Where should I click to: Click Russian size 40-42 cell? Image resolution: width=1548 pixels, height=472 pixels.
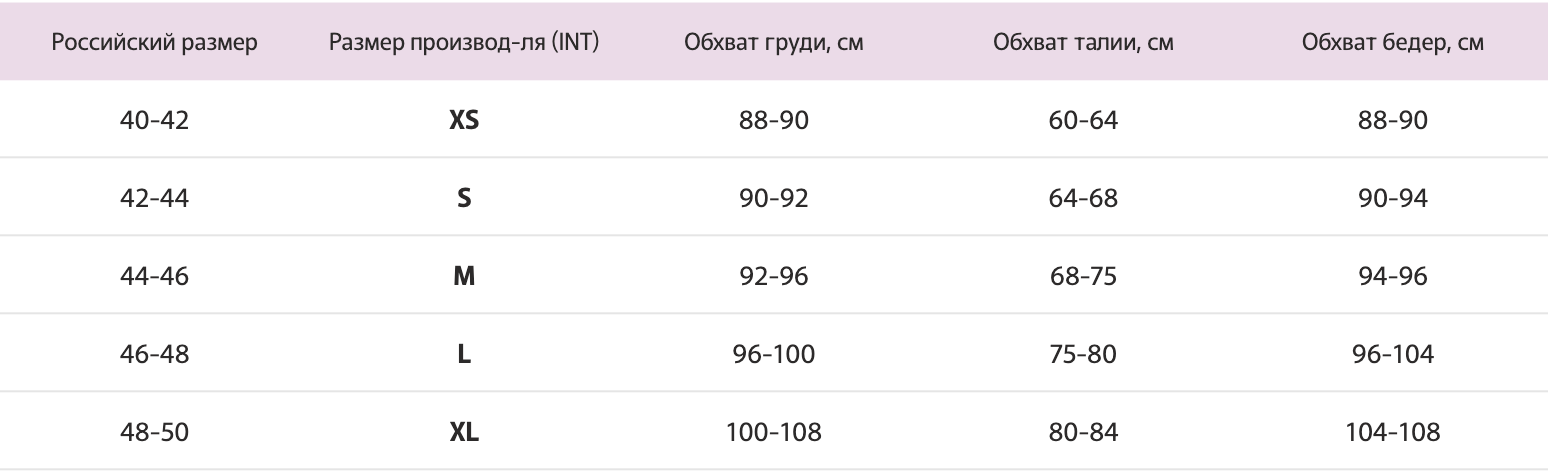(x=155, y=121)
